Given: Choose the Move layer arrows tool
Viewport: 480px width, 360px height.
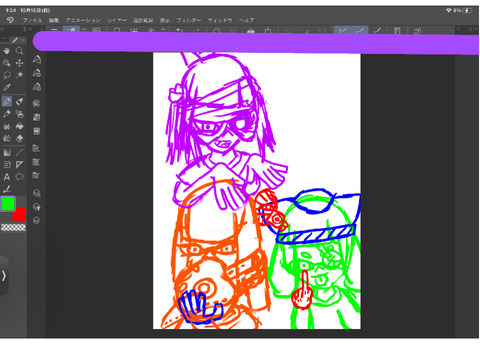Looking at the screenshot, I should click(x=20, y=63).
